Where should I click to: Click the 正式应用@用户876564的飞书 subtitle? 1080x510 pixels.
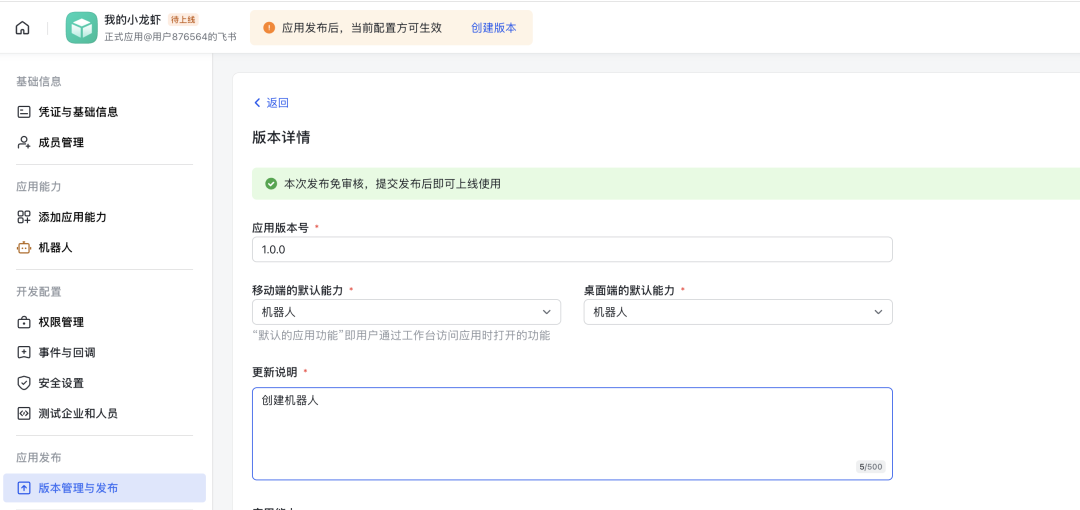point(170,37)
